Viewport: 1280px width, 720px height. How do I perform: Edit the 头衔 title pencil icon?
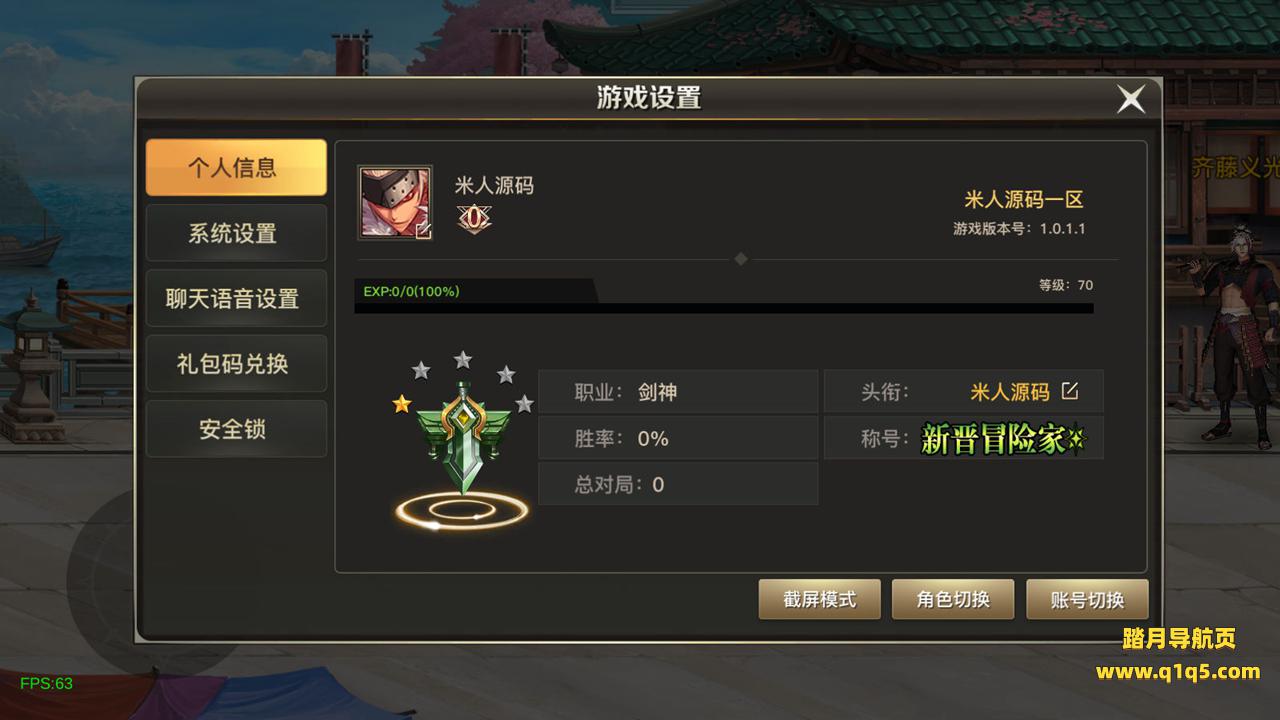coord(1070,391)
